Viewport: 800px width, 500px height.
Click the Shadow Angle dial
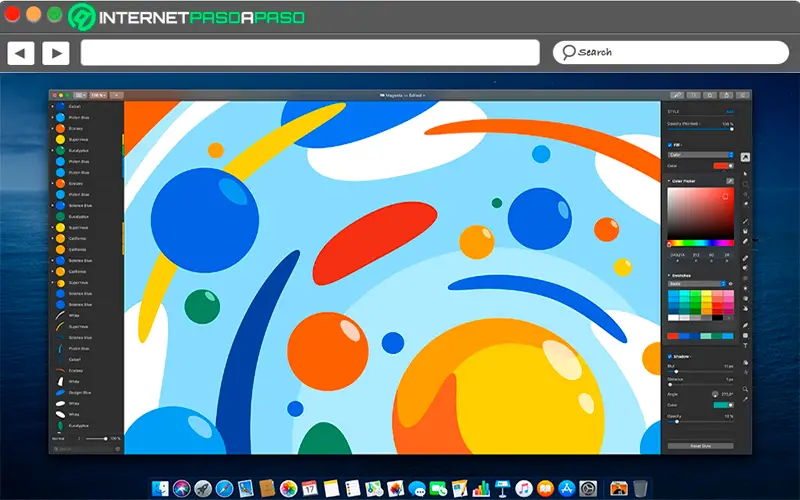click(715, 394)
